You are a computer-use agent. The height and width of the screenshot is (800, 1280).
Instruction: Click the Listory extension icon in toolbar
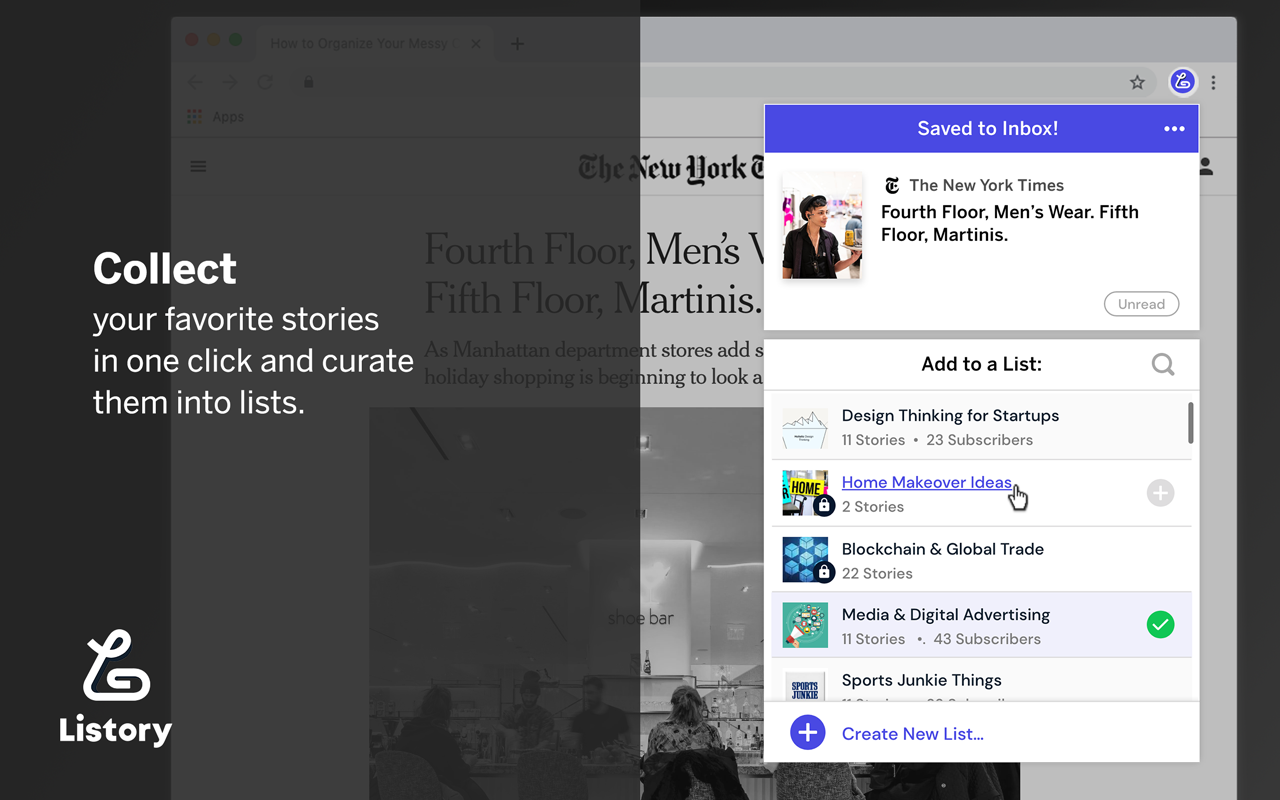point(1183,82)
